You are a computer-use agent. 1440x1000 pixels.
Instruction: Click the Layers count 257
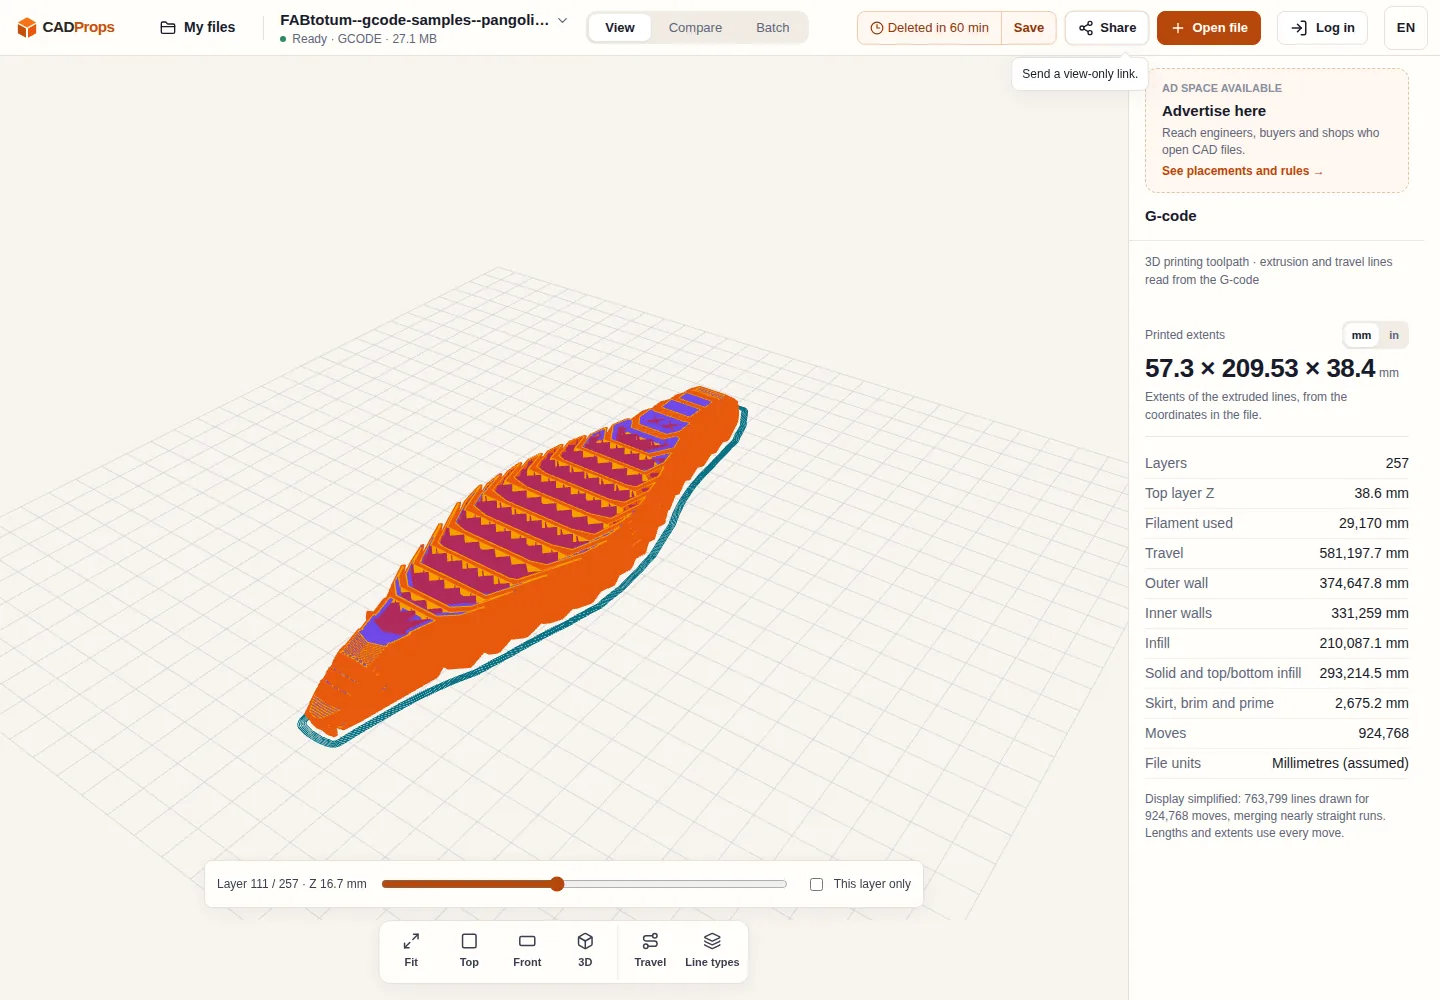pos(1397,463)
